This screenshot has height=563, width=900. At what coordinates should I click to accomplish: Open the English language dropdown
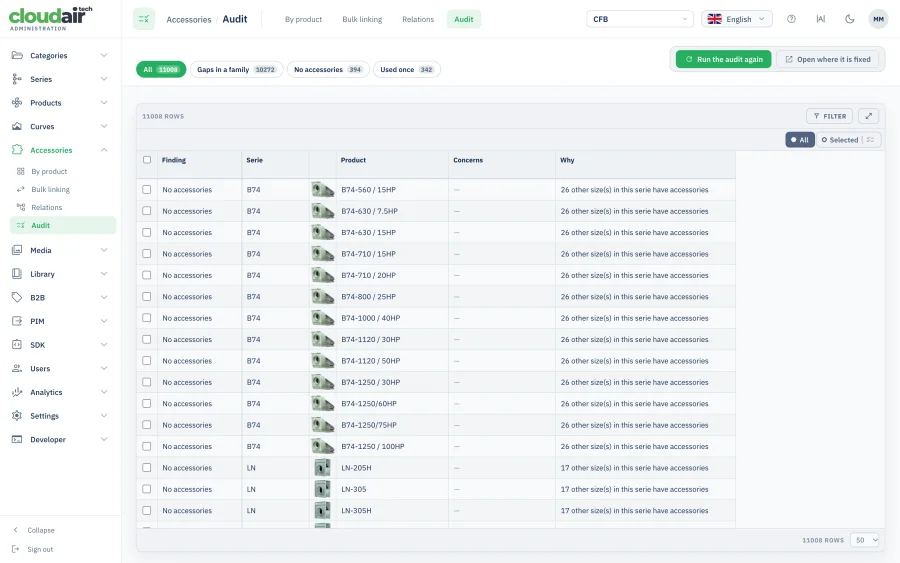(x=736, y=19)
